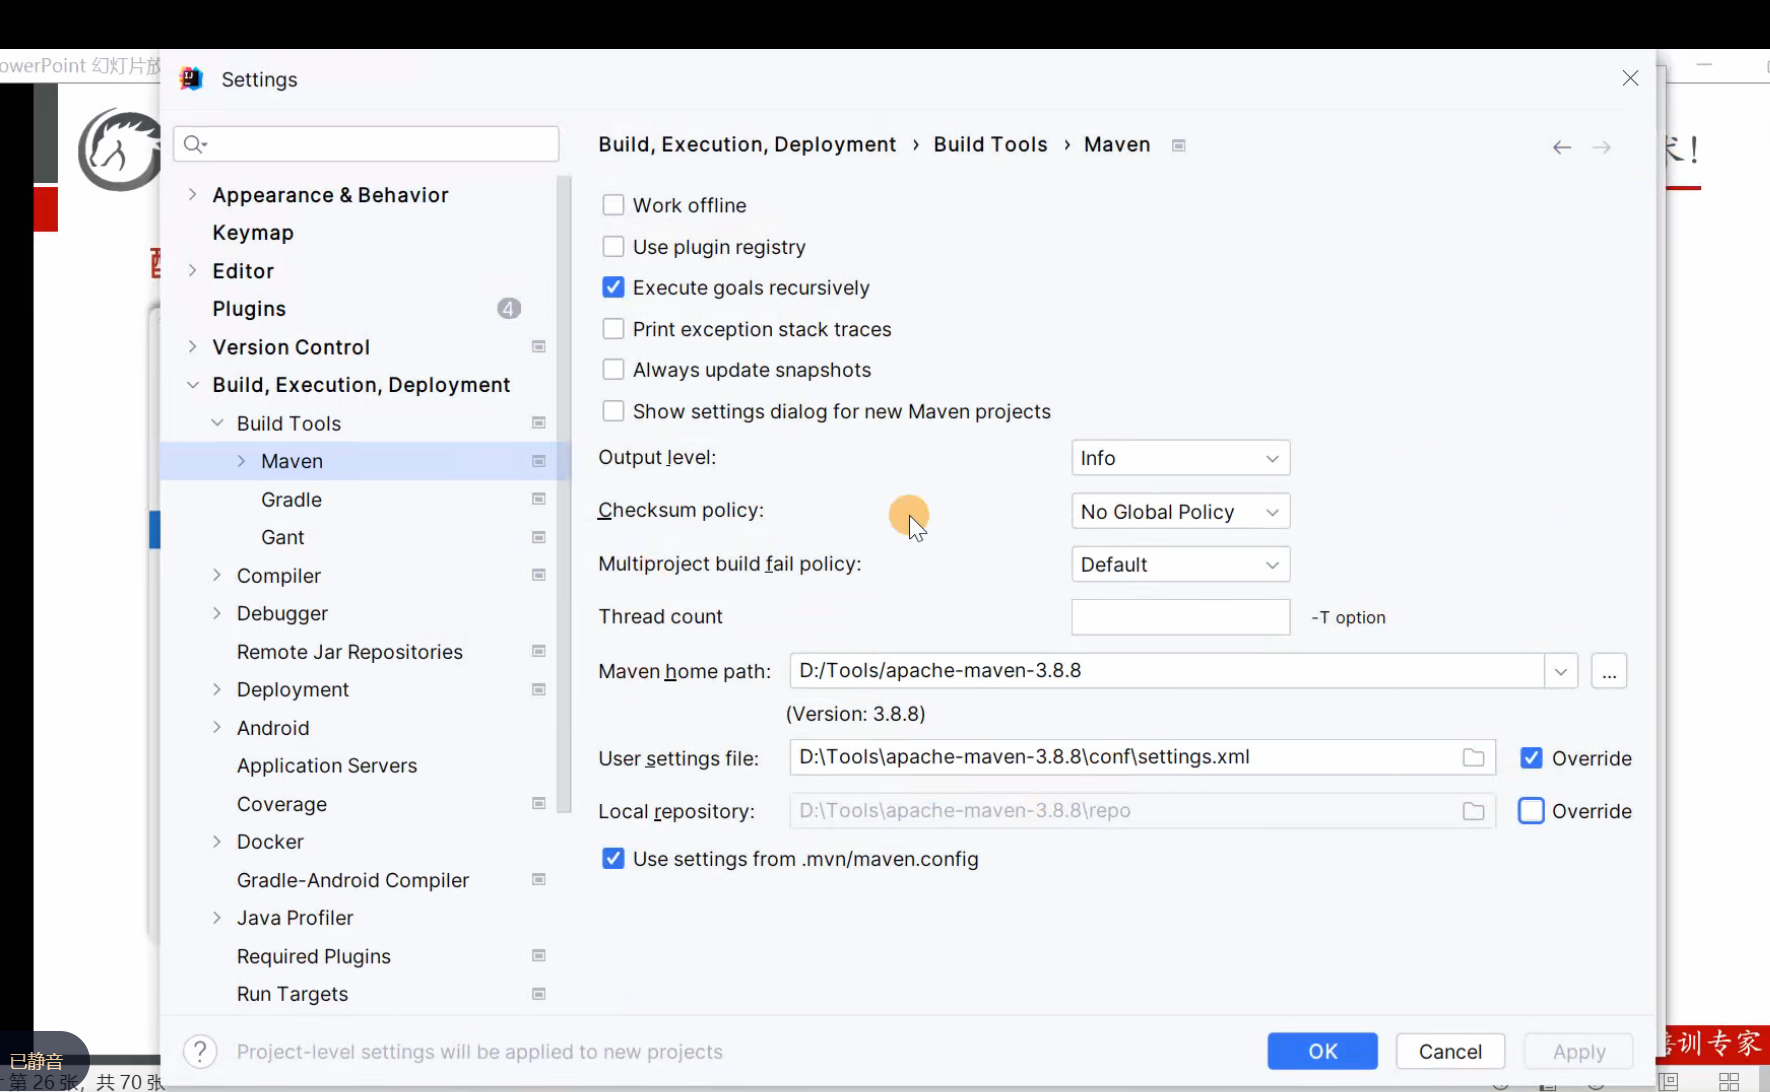
Task: Click the project-level icon on Gradle-Android Compiler row
Action: [x=539, y=880]
